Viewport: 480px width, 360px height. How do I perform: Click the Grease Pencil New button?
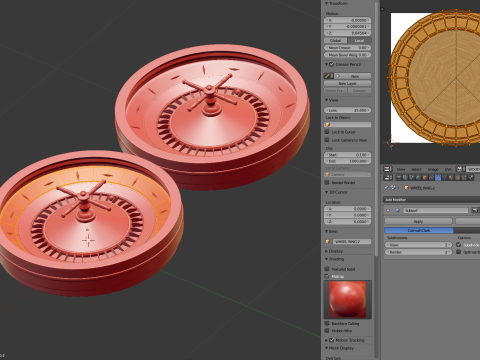coord(353,76)
